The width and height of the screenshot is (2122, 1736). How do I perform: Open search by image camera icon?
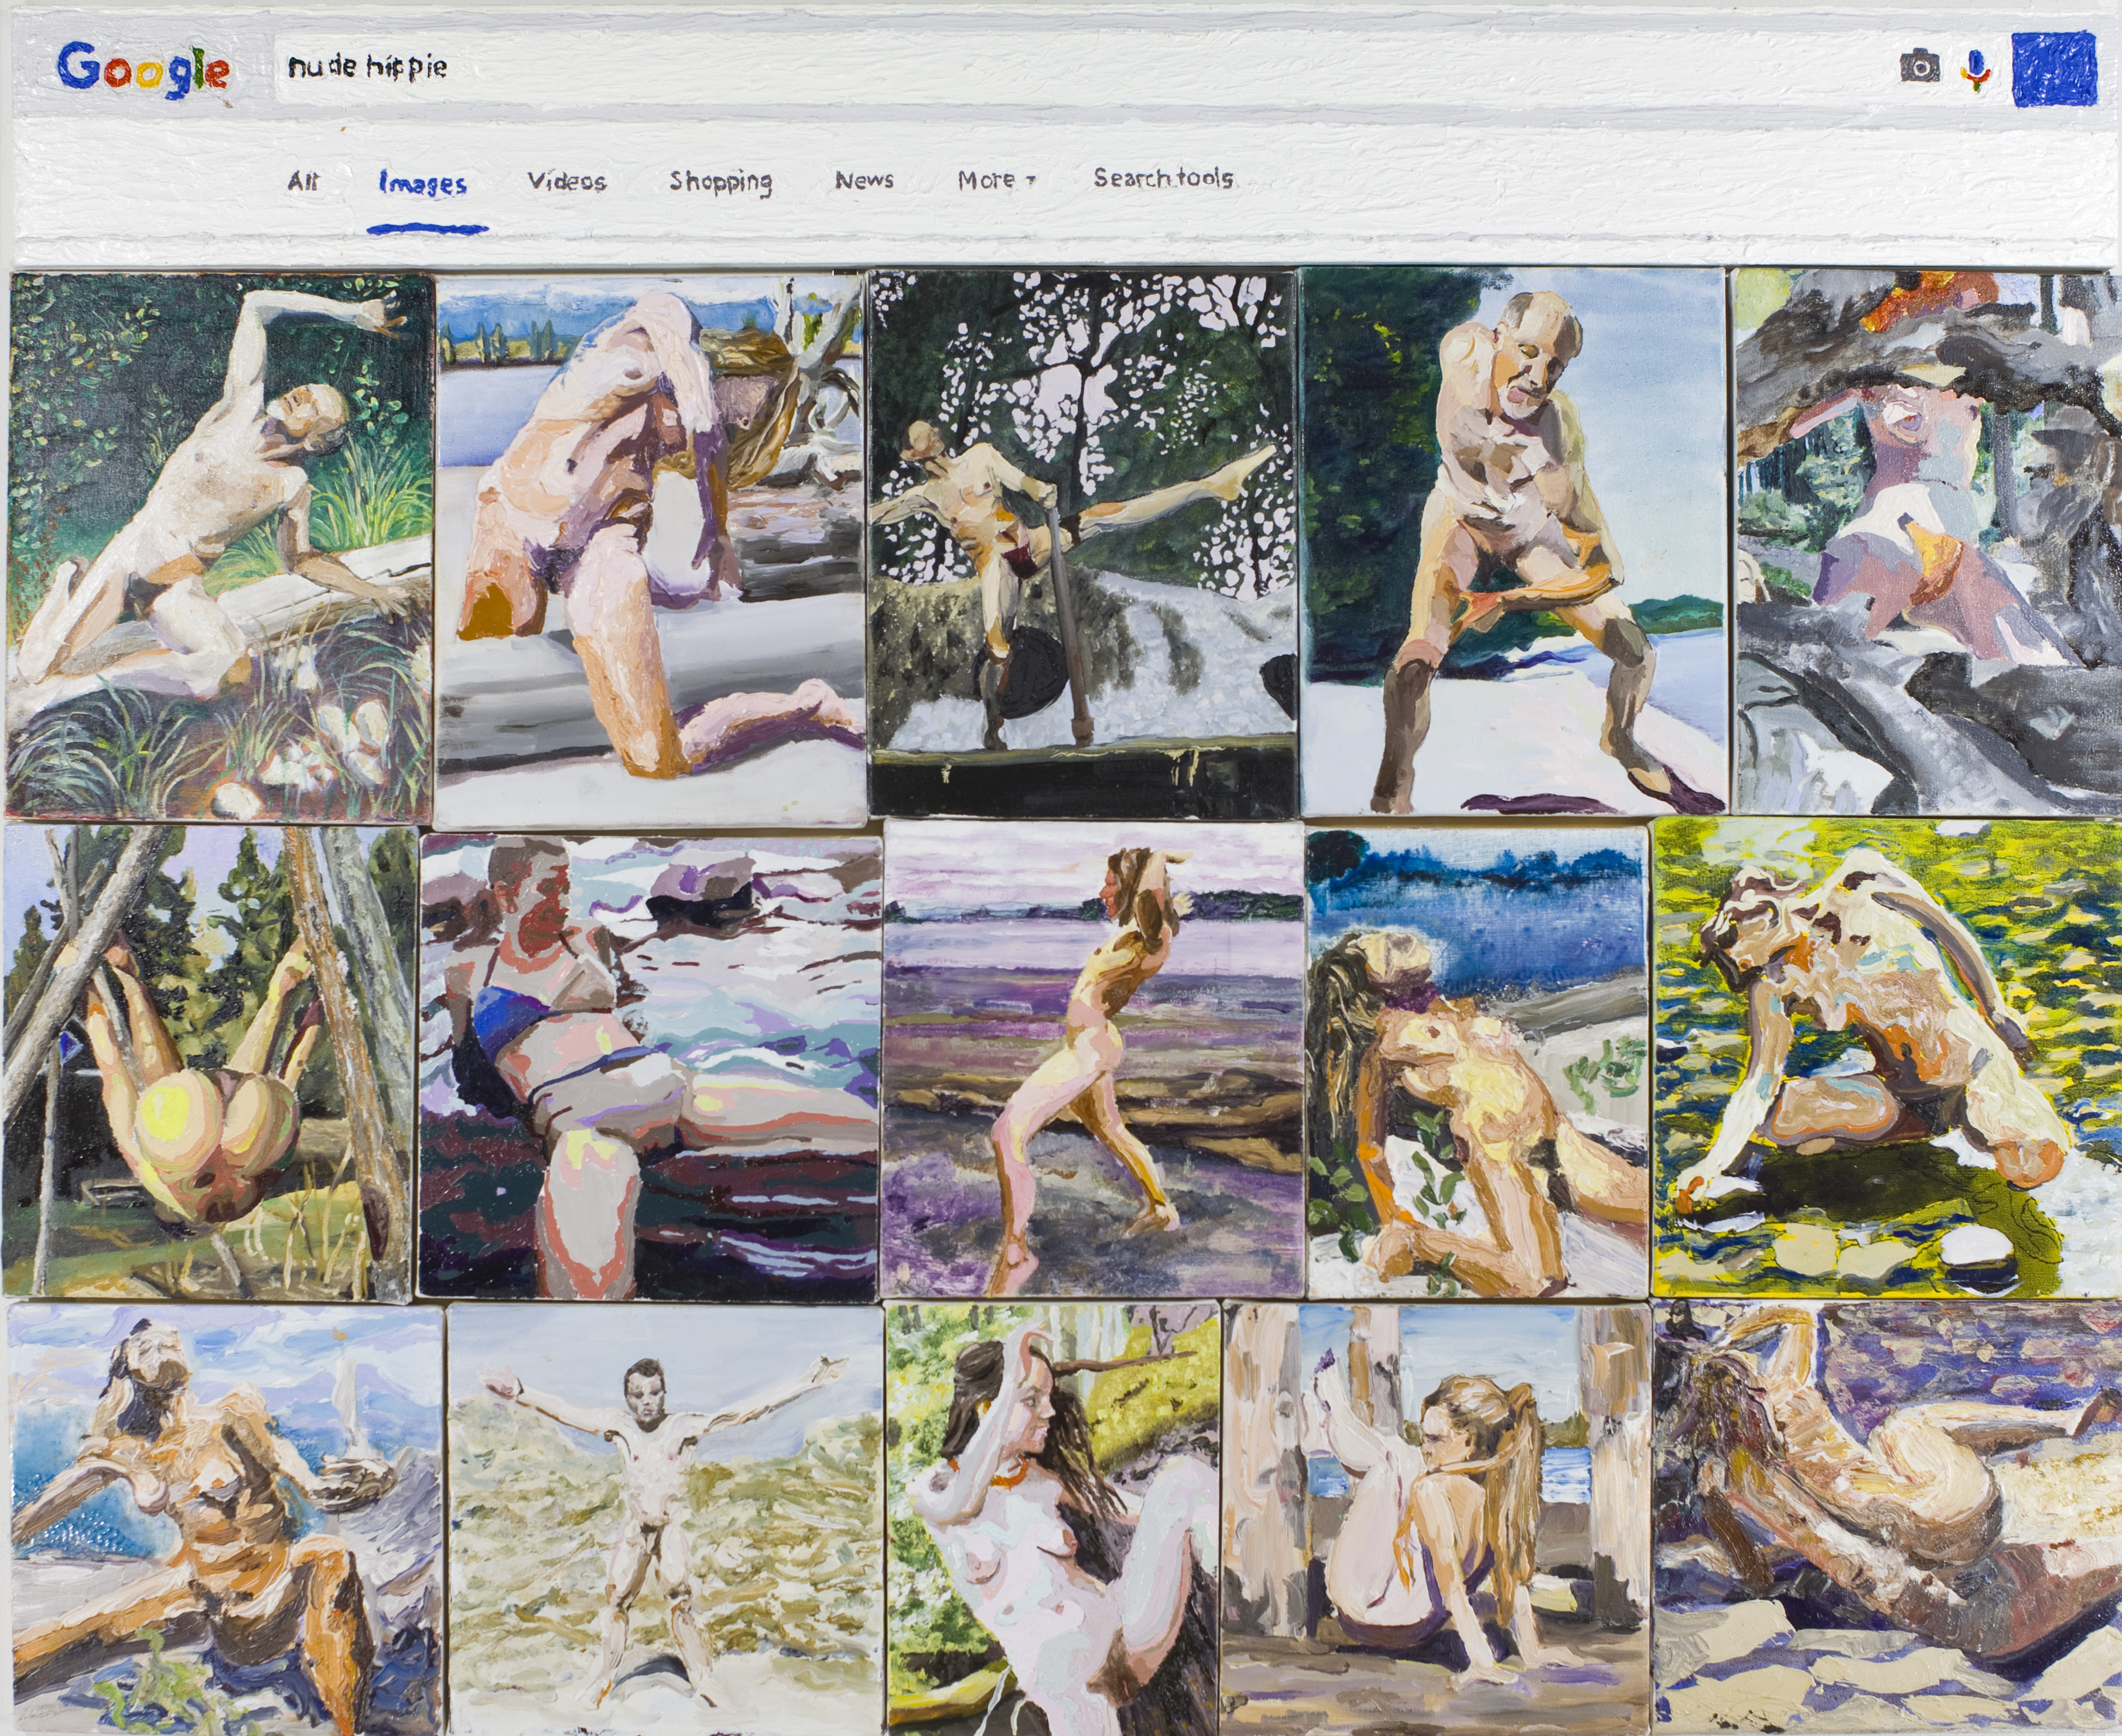[1919, 67]
